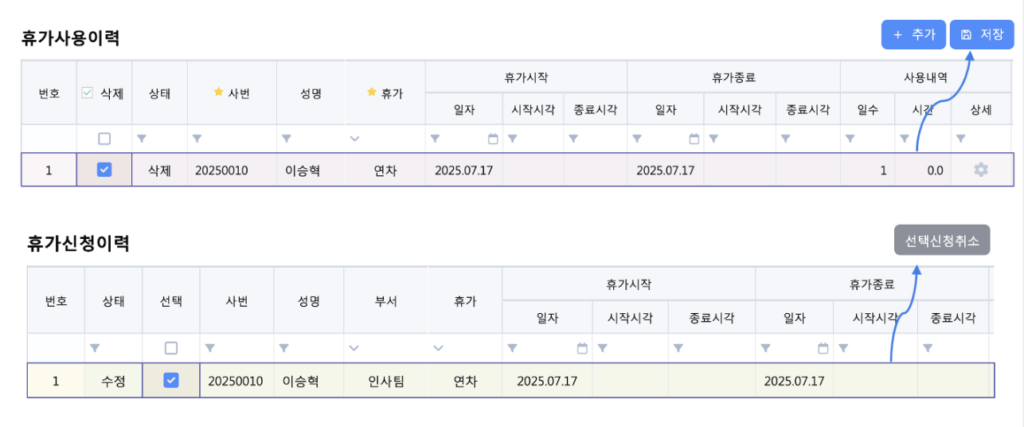Viewport: 1024px width, 427px height.
Task: Open calendar picker for 휴가시작 일자 in 휴가신청이력
Action: [x=582, y=348]
